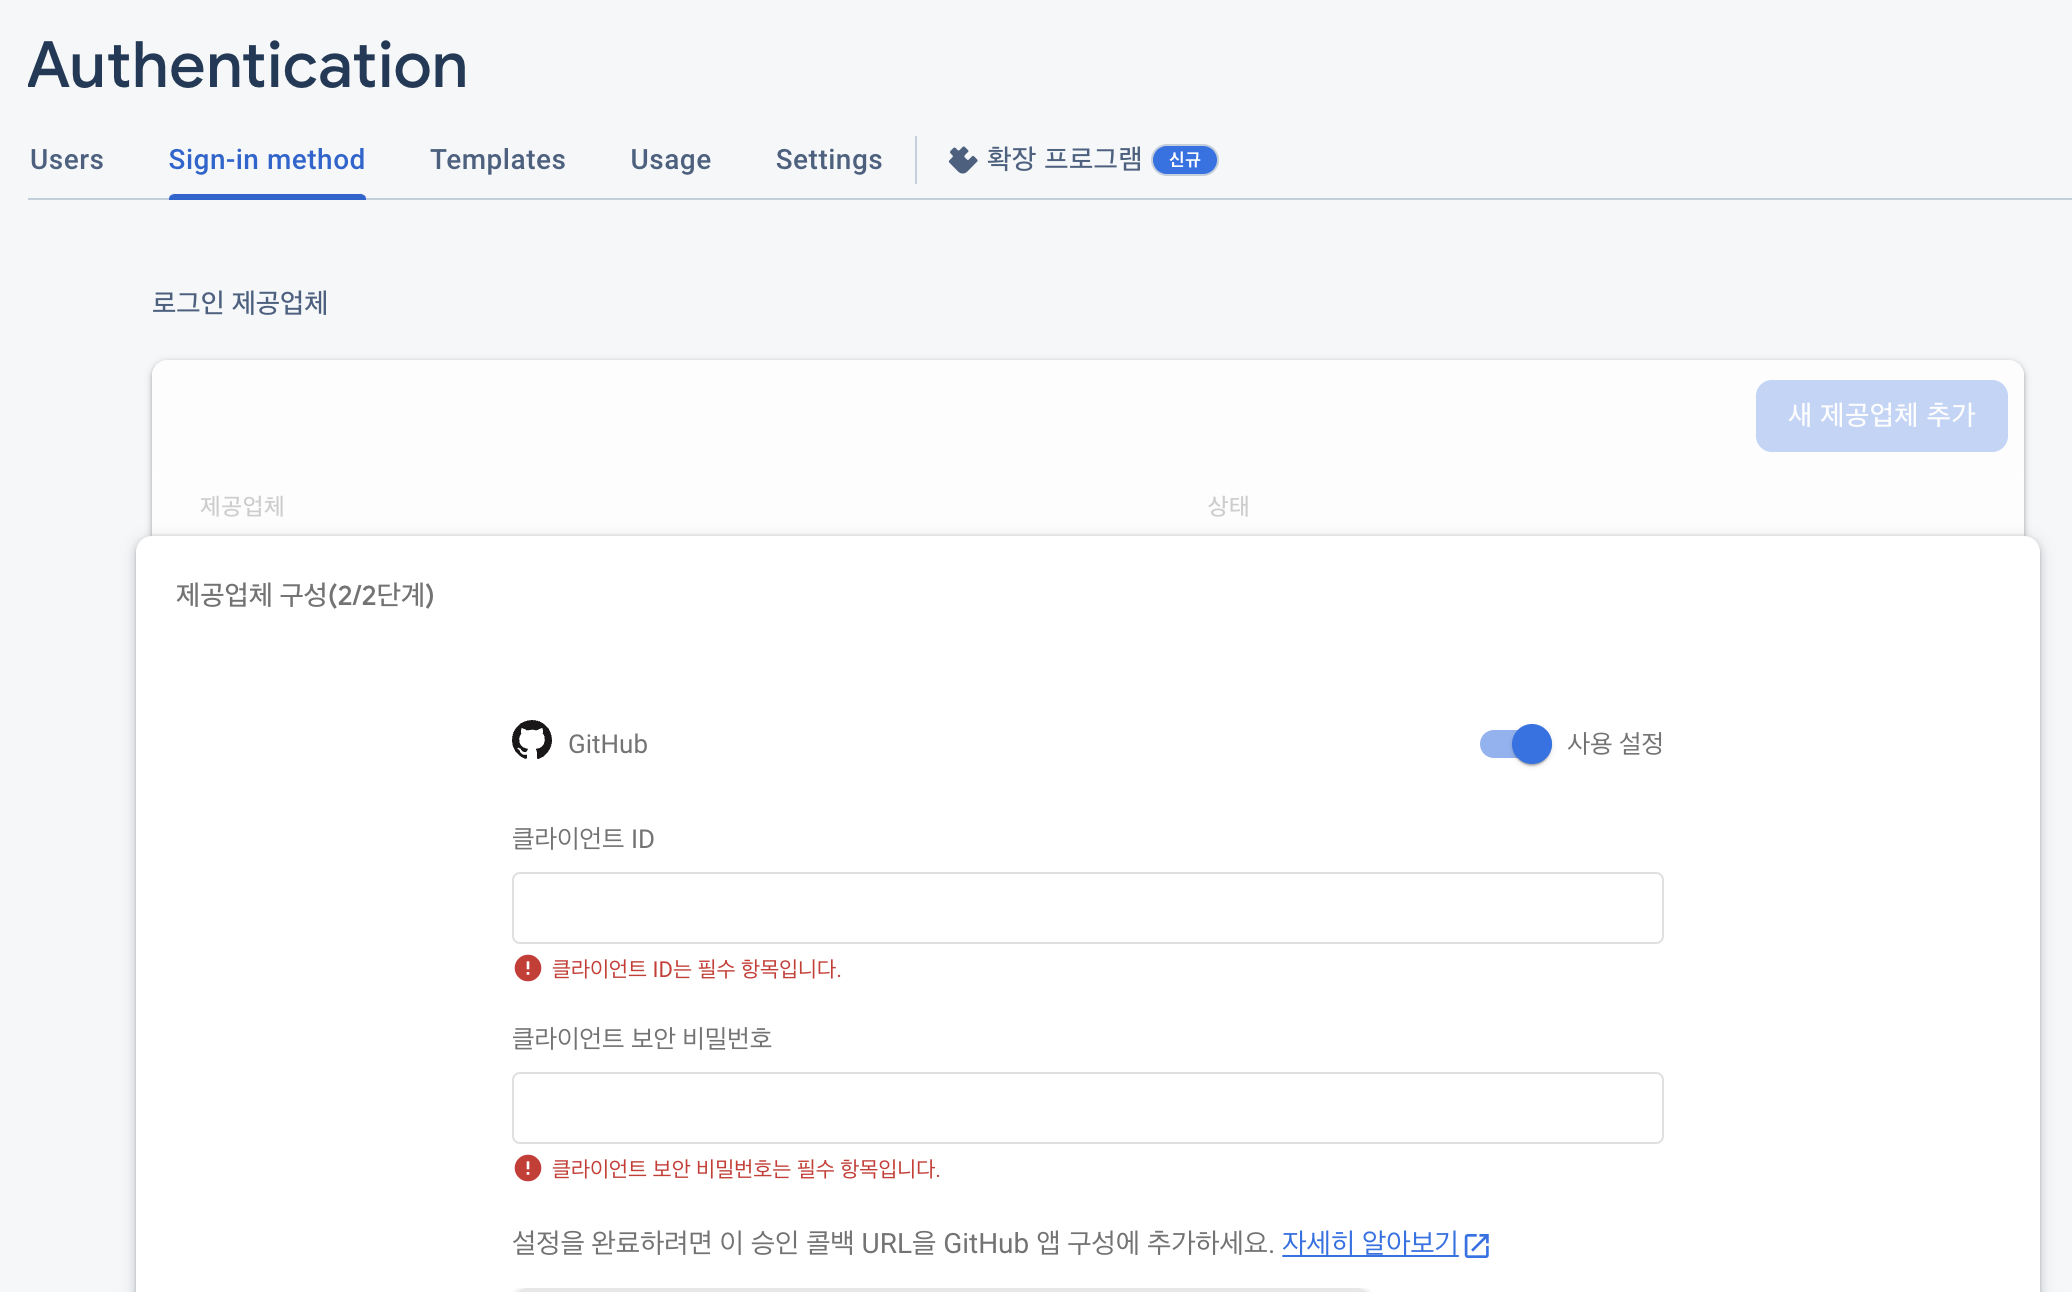
Task: Click the 사용 설정 toggle label
Action: (x=1614, y=744)
